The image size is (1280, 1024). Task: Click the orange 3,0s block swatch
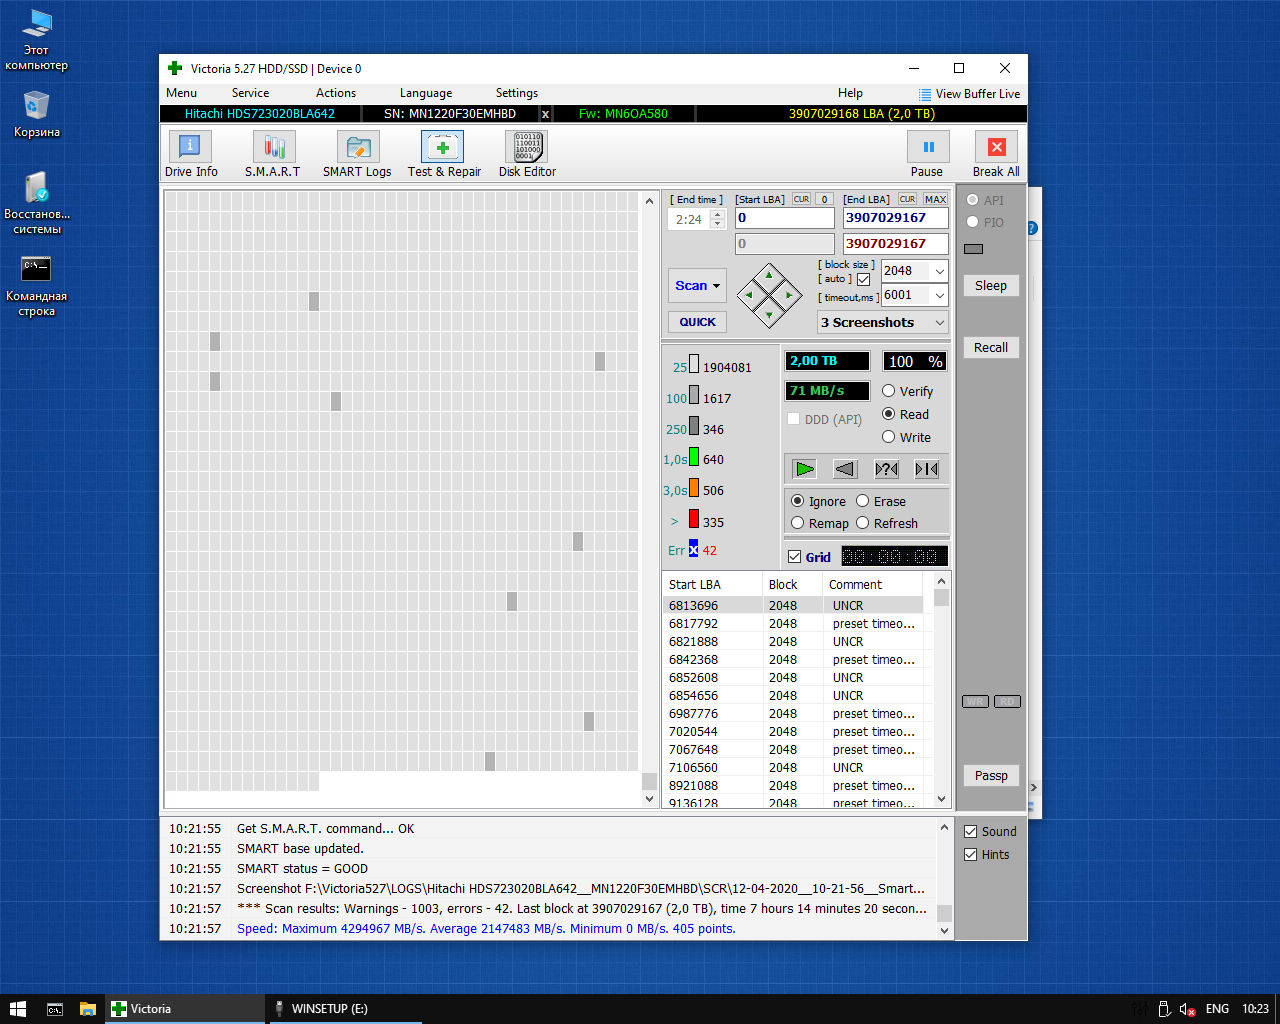(x=693, y=488)
